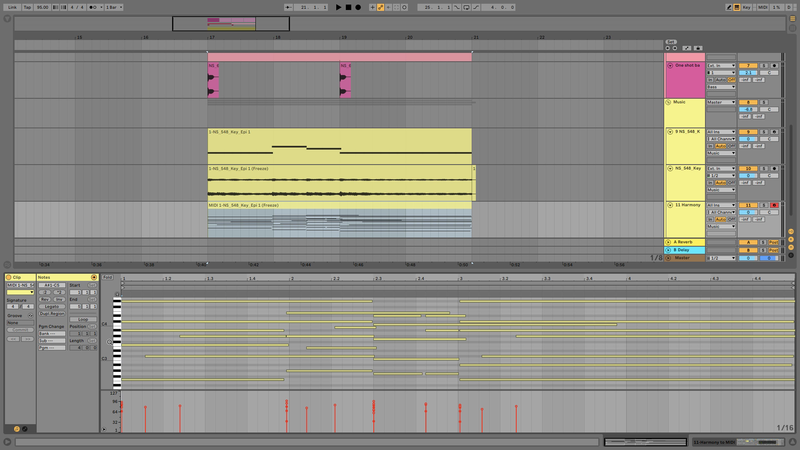Toggle Lock Envelopes icon above tracks
The width and height of the screenshot is (800, 450).
pos(697,48)
